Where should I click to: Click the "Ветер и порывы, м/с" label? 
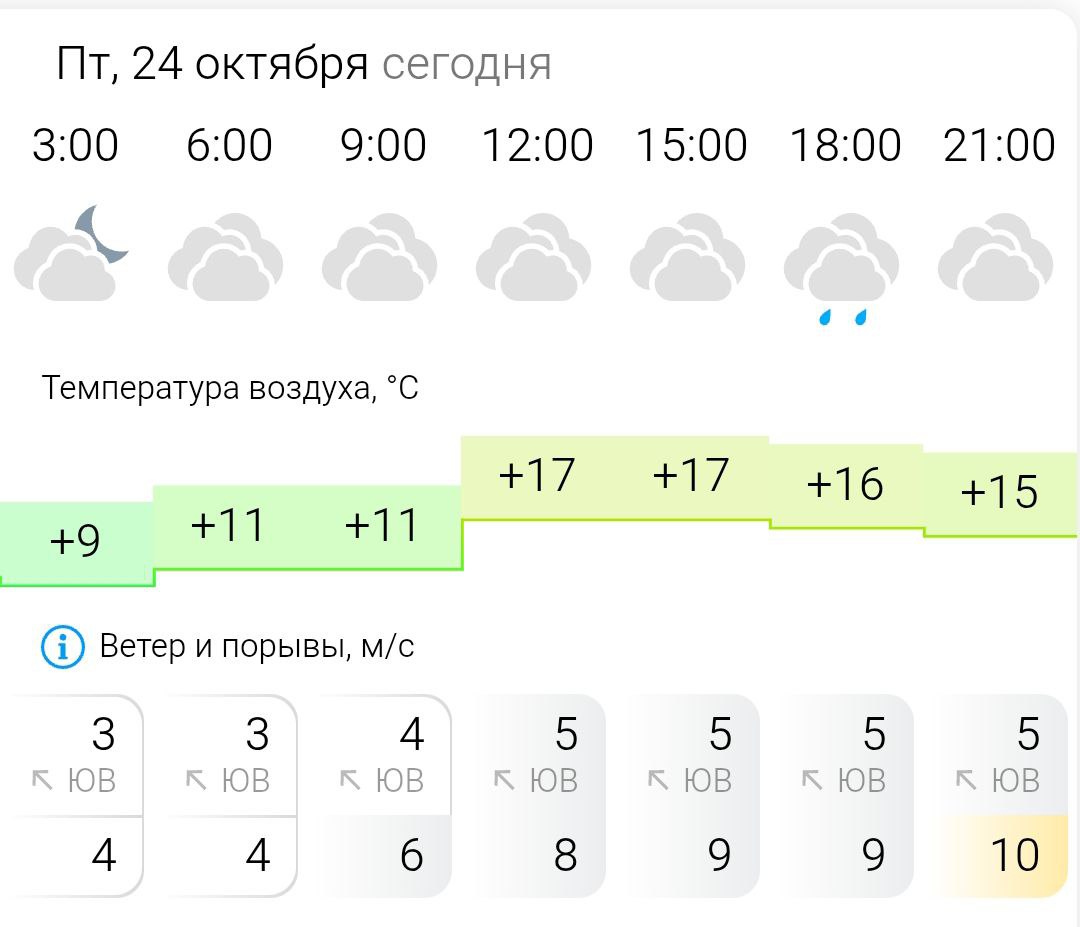[257, 647]
